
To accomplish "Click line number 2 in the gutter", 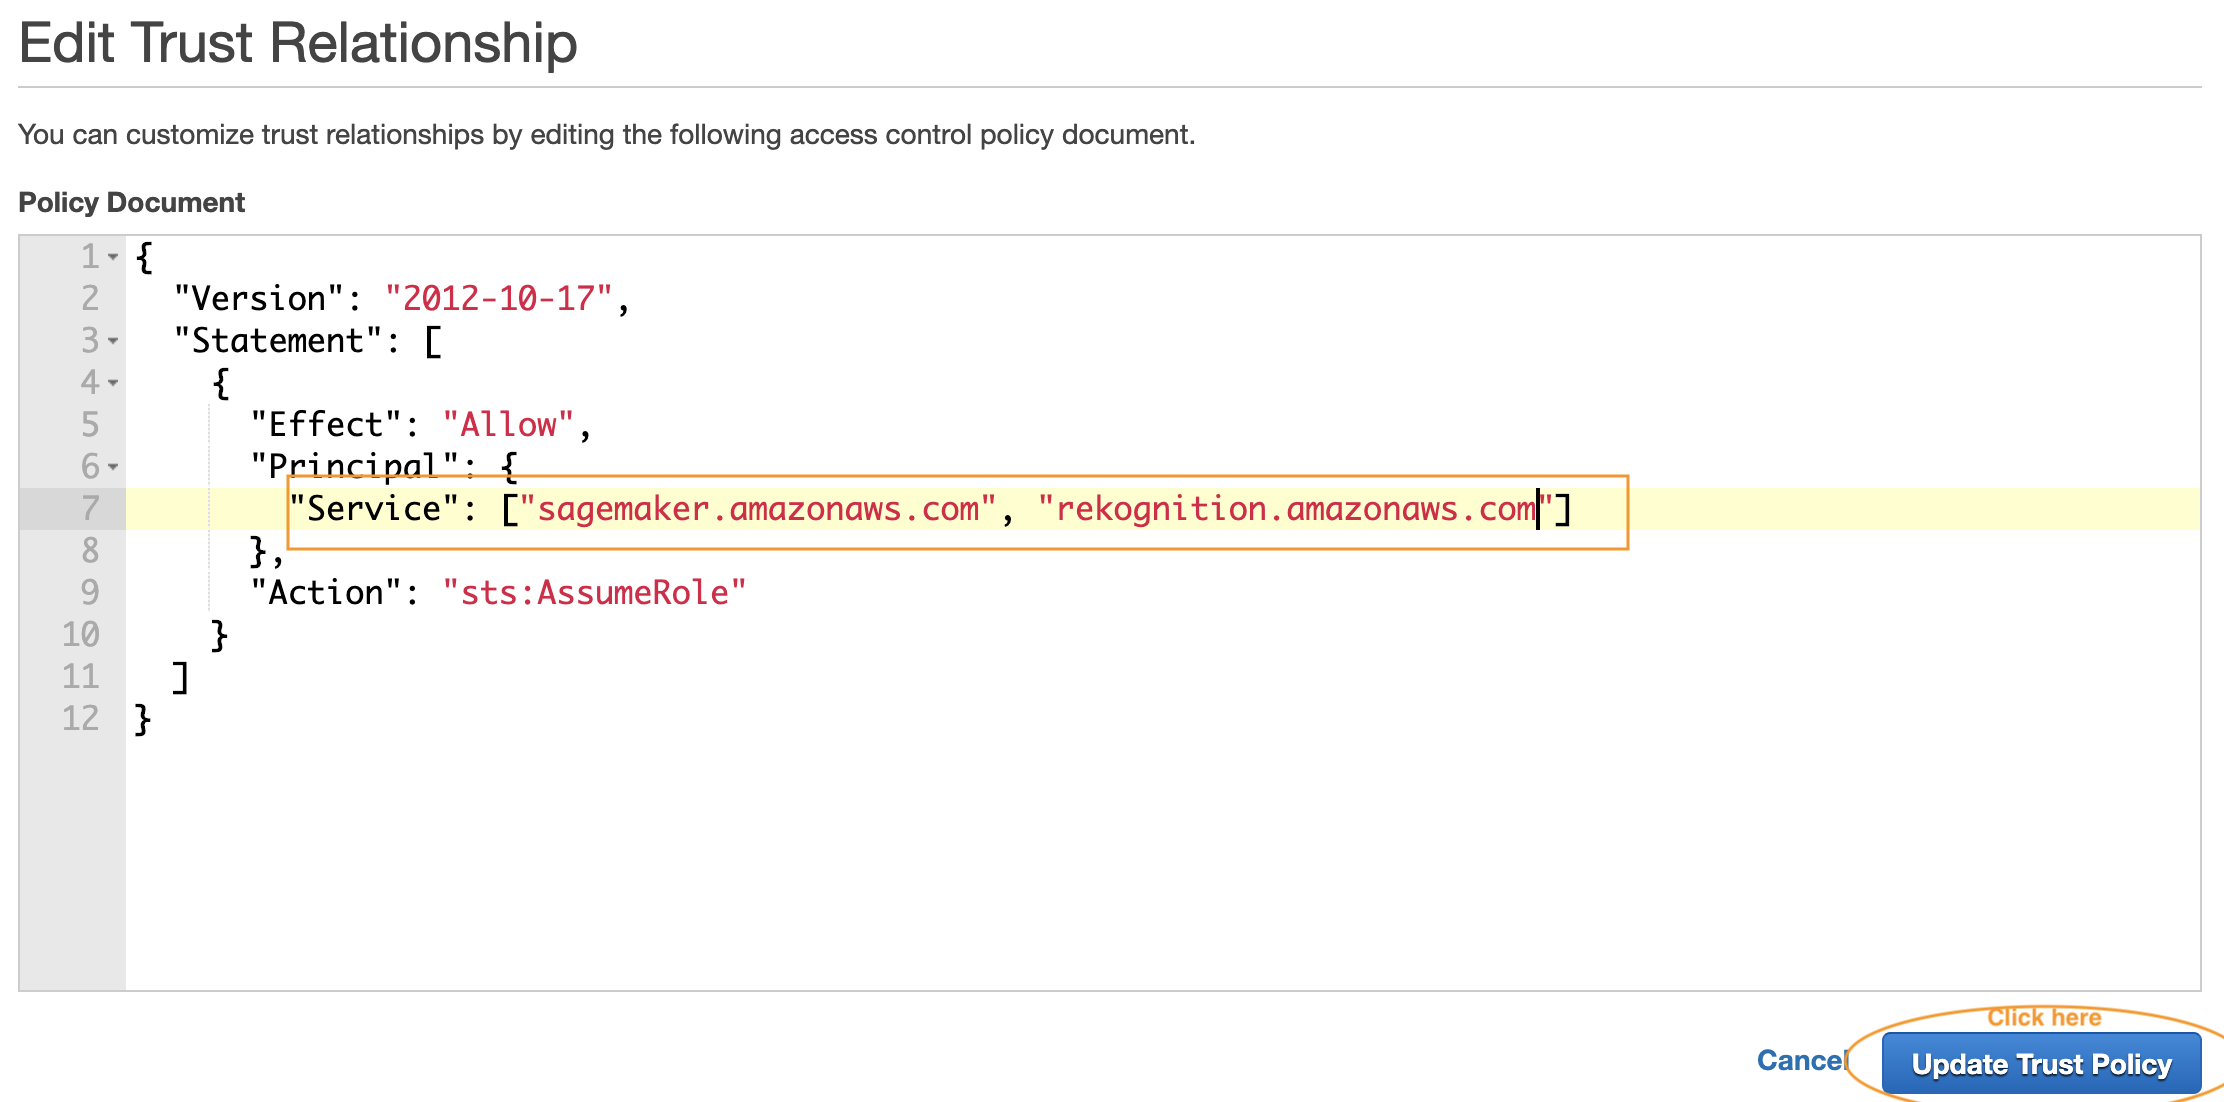I will (x=90, y=299).
